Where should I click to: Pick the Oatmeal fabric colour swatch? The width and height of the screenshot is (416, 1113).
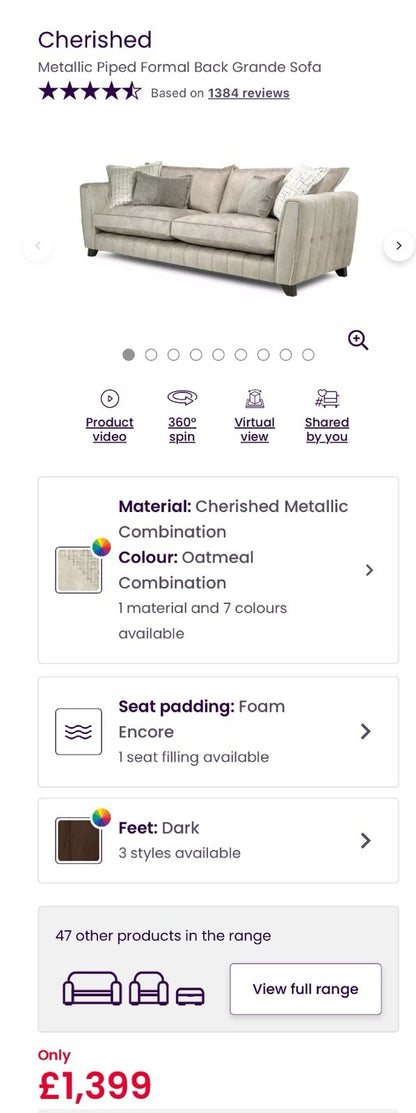point(78,570)
